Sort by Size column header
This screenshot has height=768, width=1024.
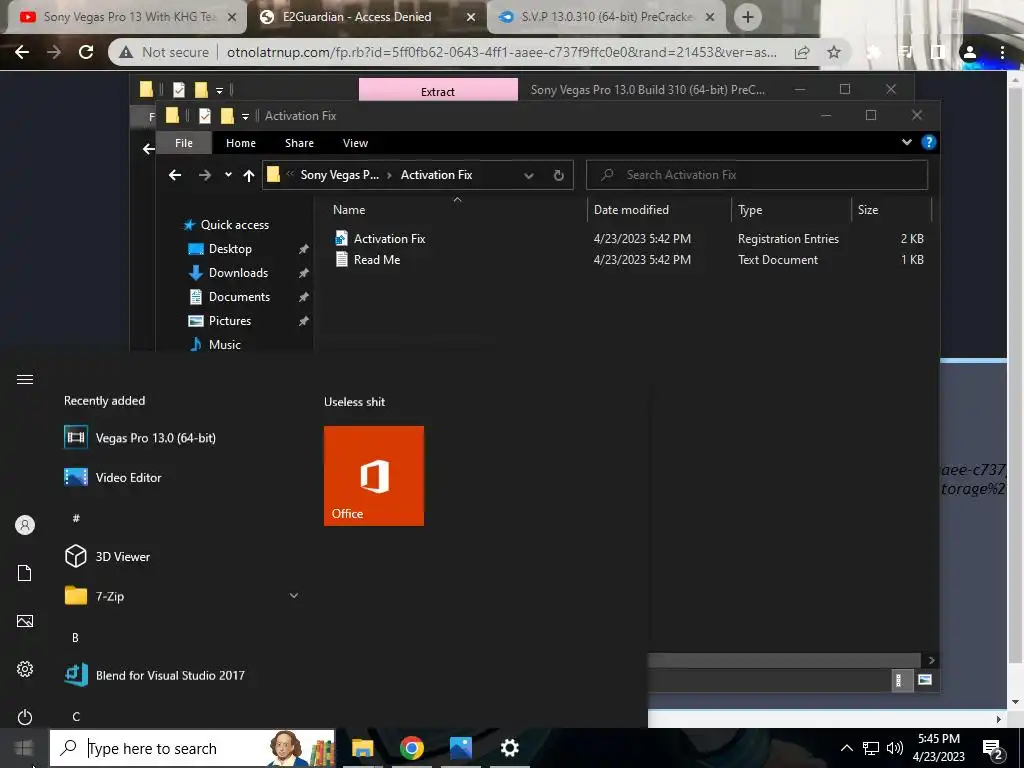pyautogui.click(x=867, y=210)
